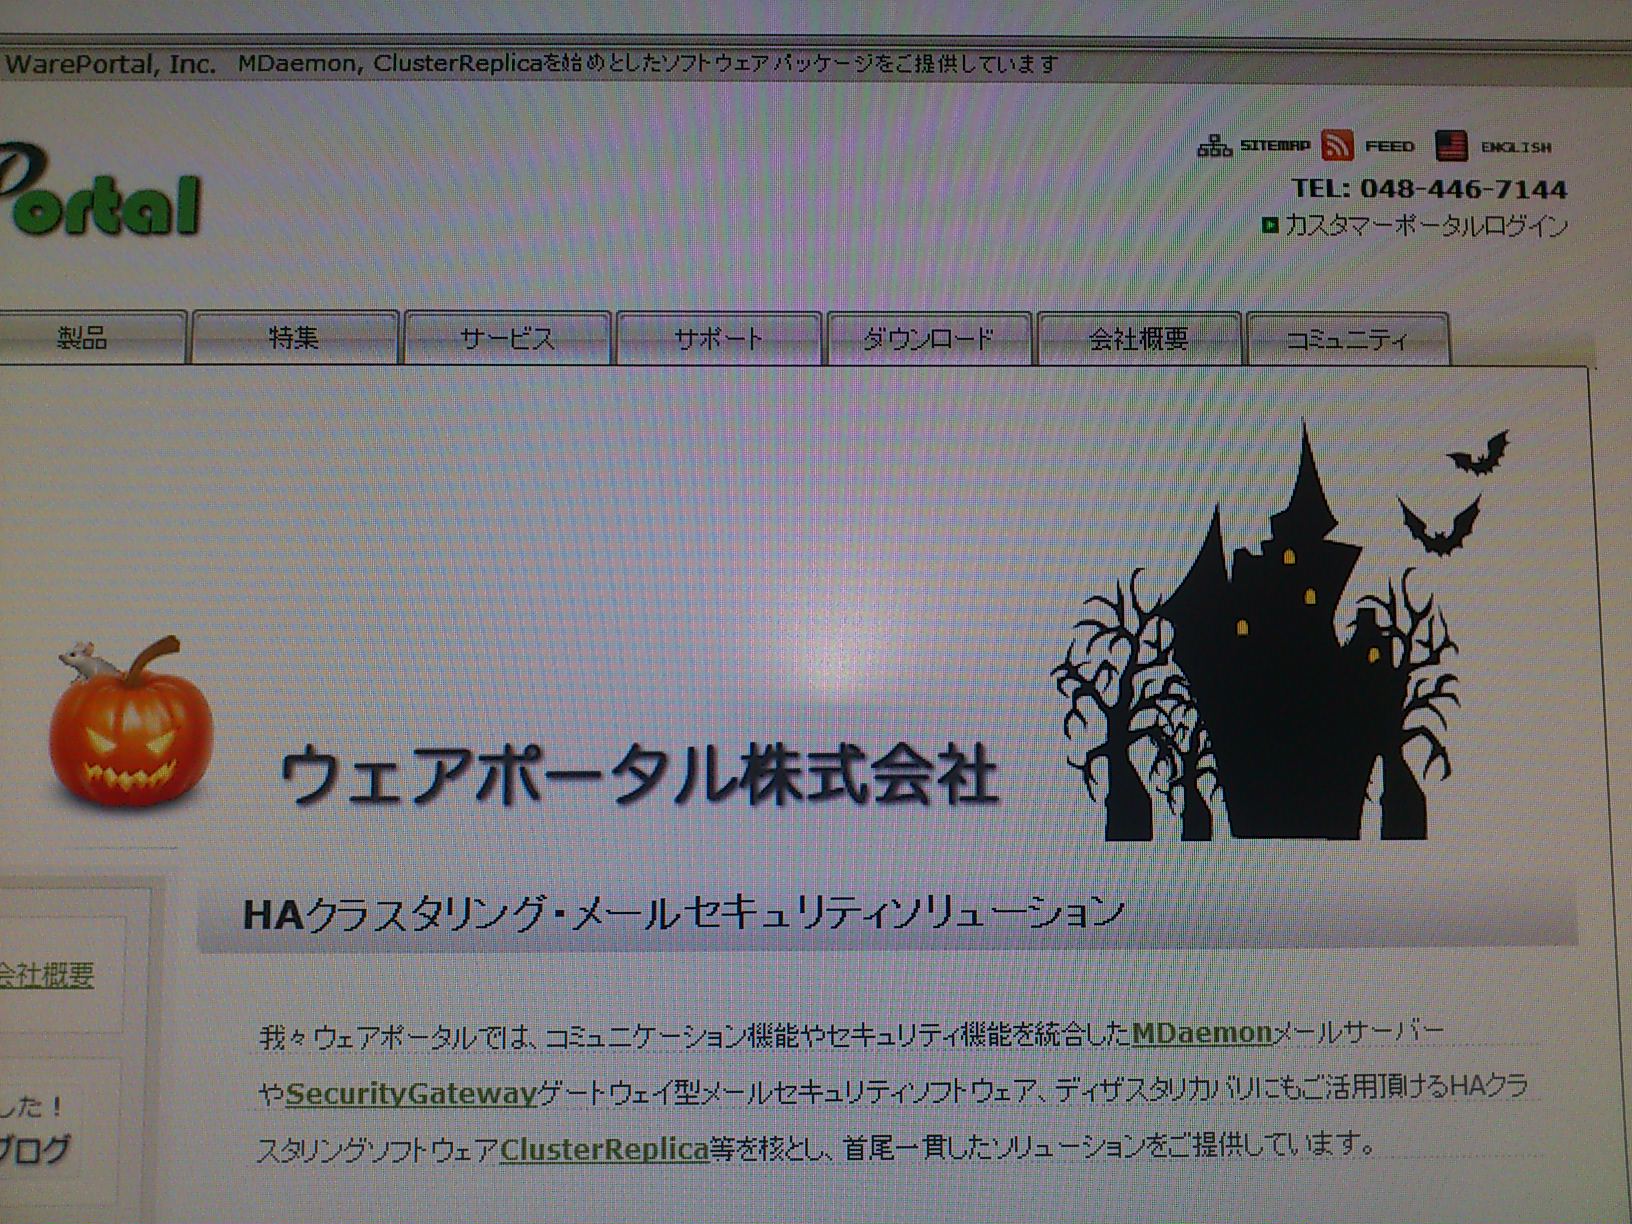Click the orange RSS feed icon

point(1337,146)
